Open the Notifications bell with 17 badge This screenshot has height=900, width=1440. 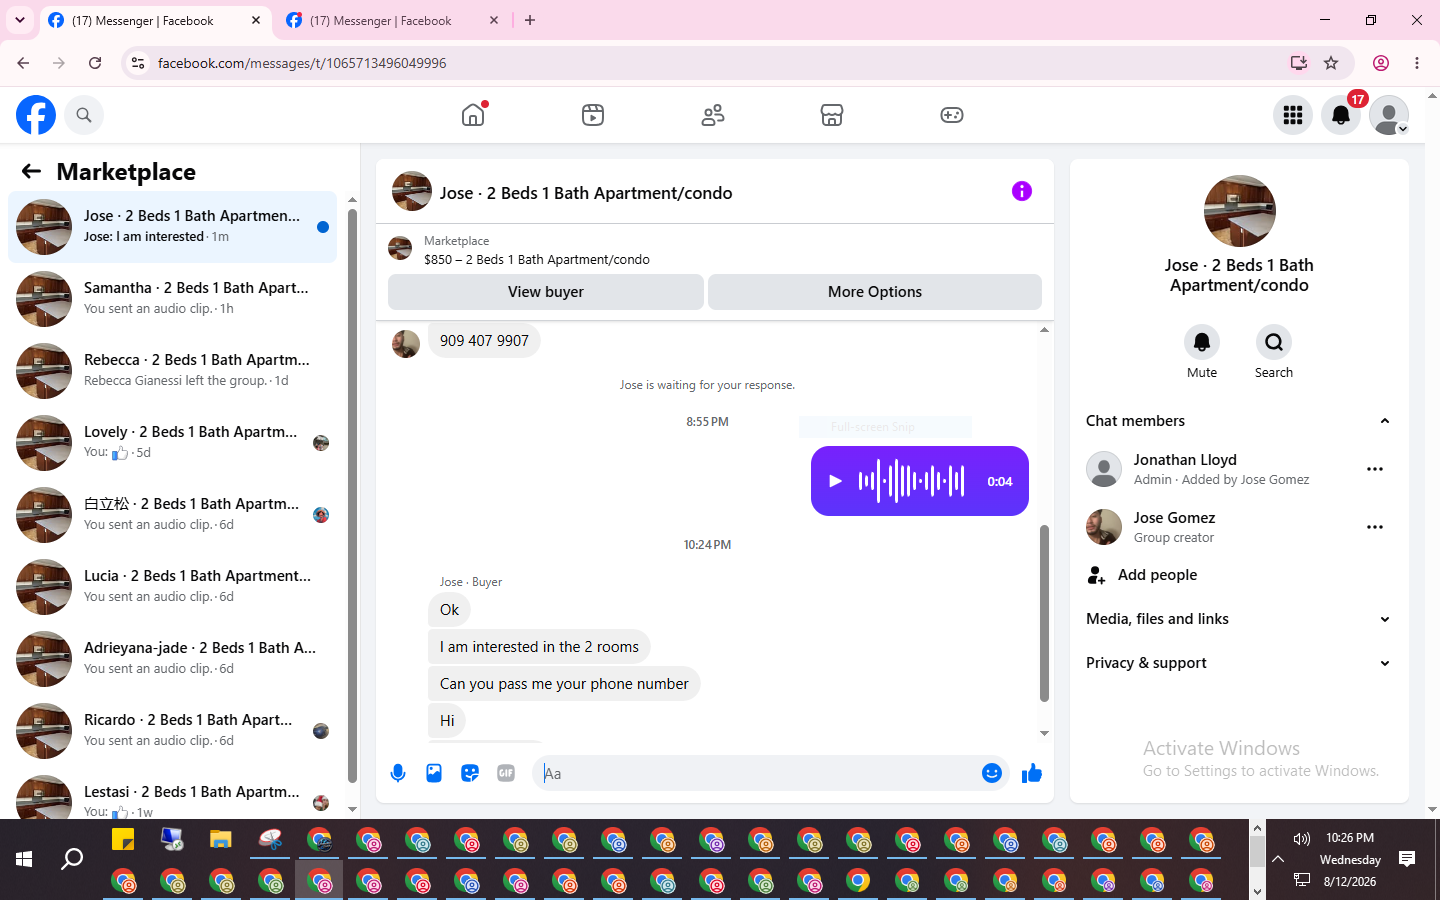[1341, 115]
